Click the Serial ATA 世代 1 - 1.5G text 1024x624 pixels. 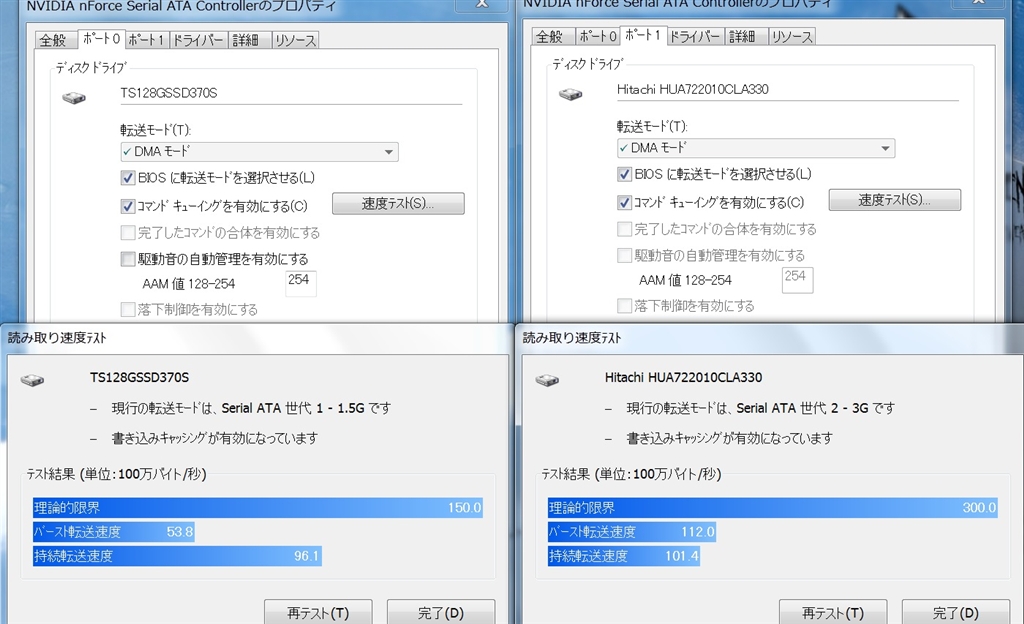tap(293, 409)
